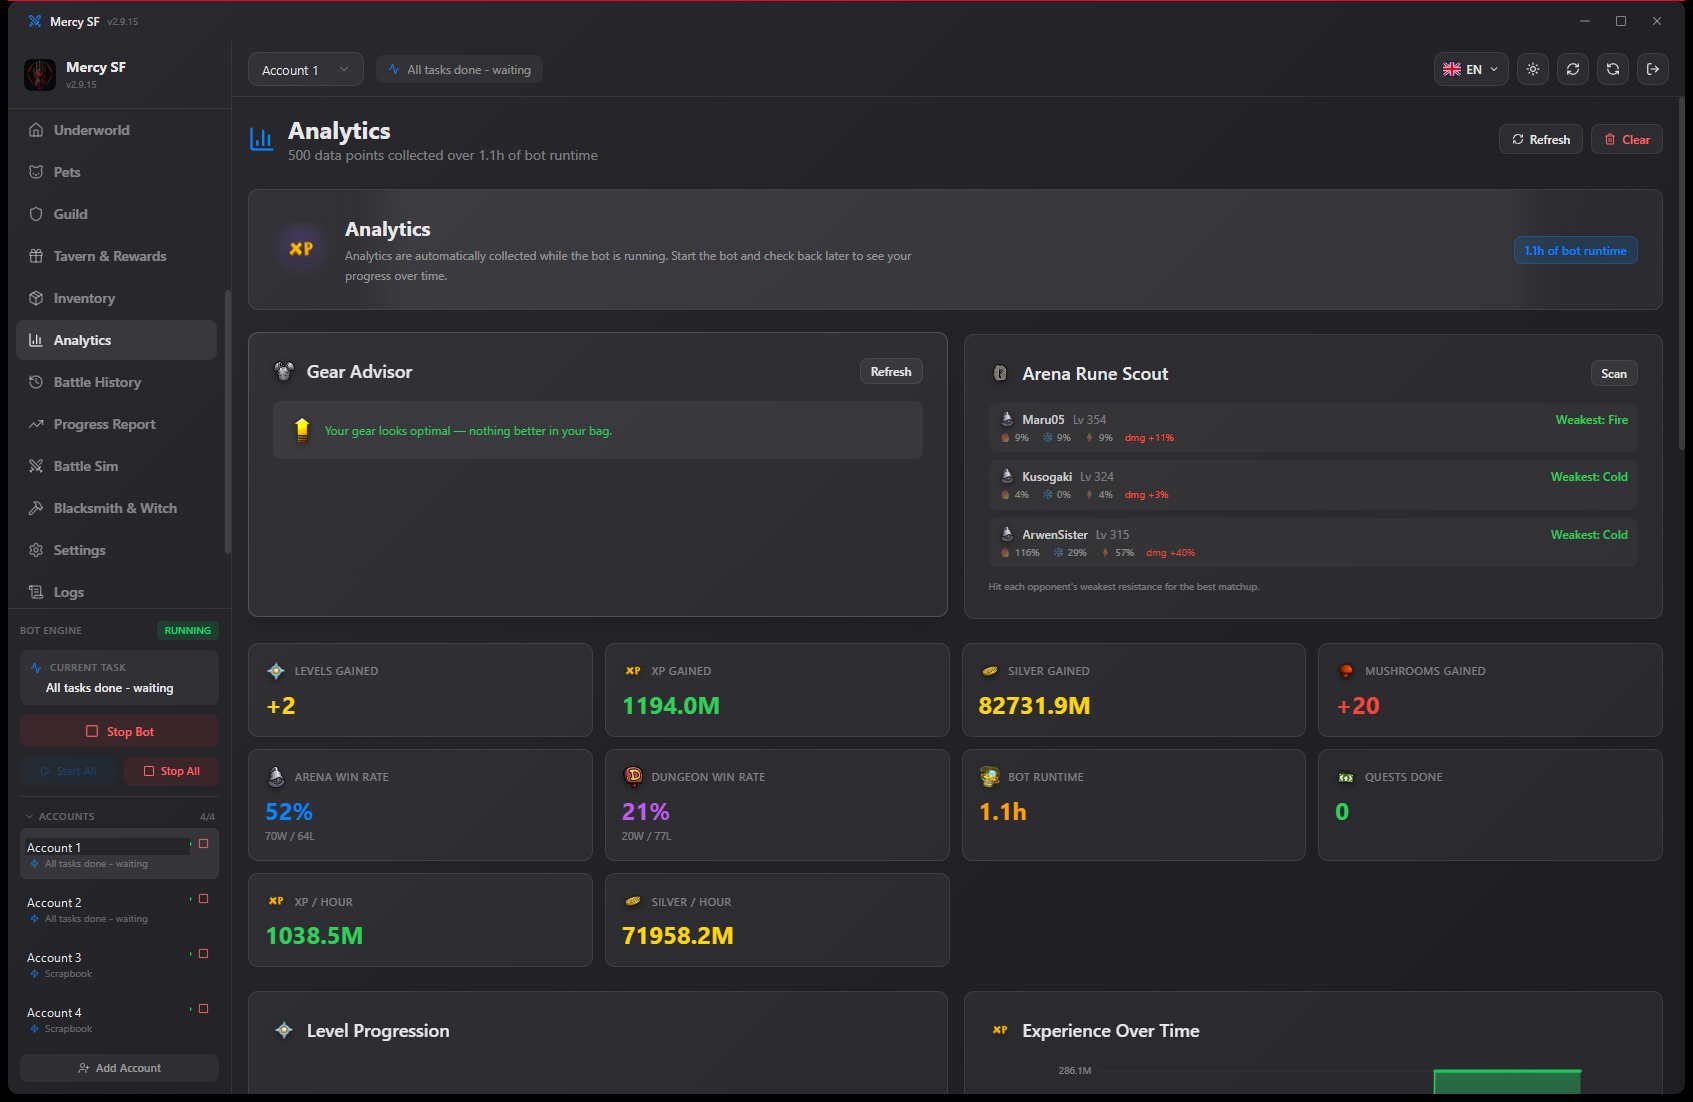This screenshot has height=1102, width=1693.
Task: Click the Logs scroll icon
Action: tap(36, 592)
